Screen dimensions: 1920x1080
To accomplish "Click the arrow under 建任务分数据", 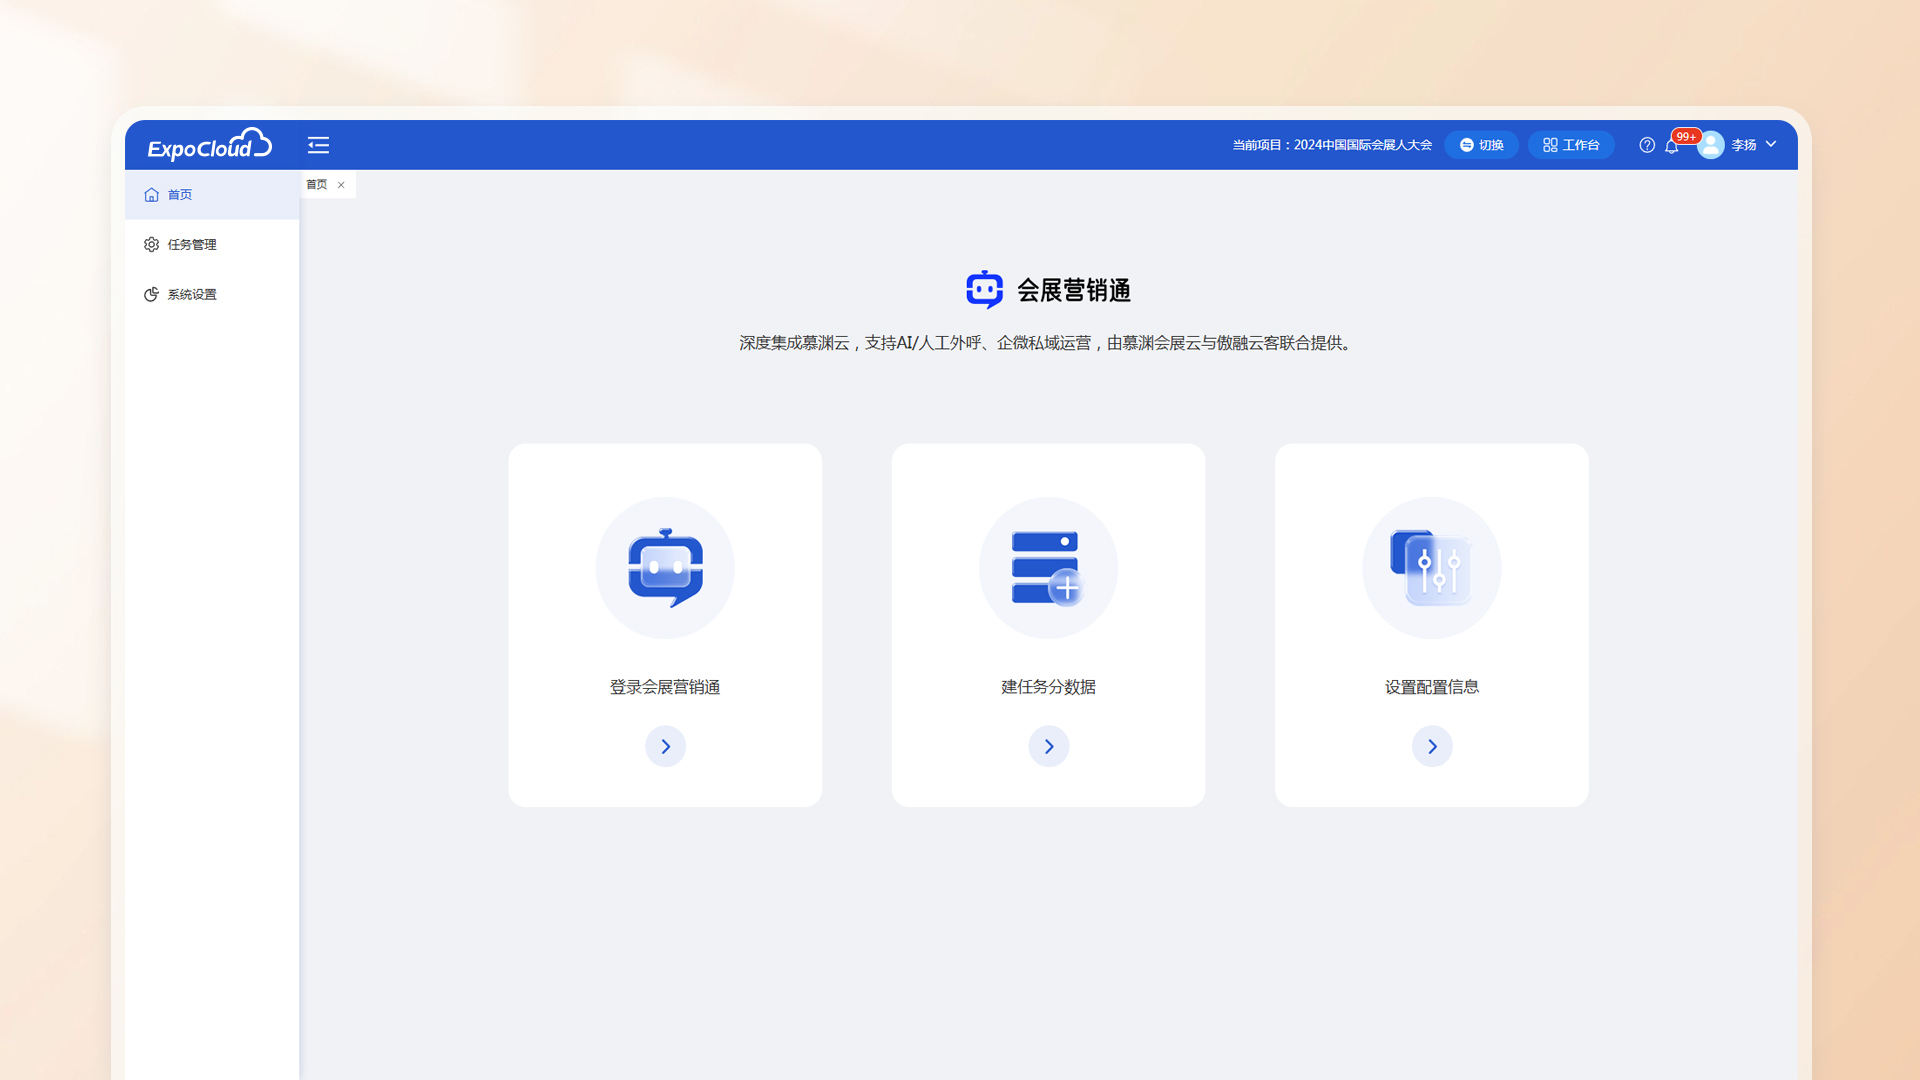I will tap(1049, 747).
